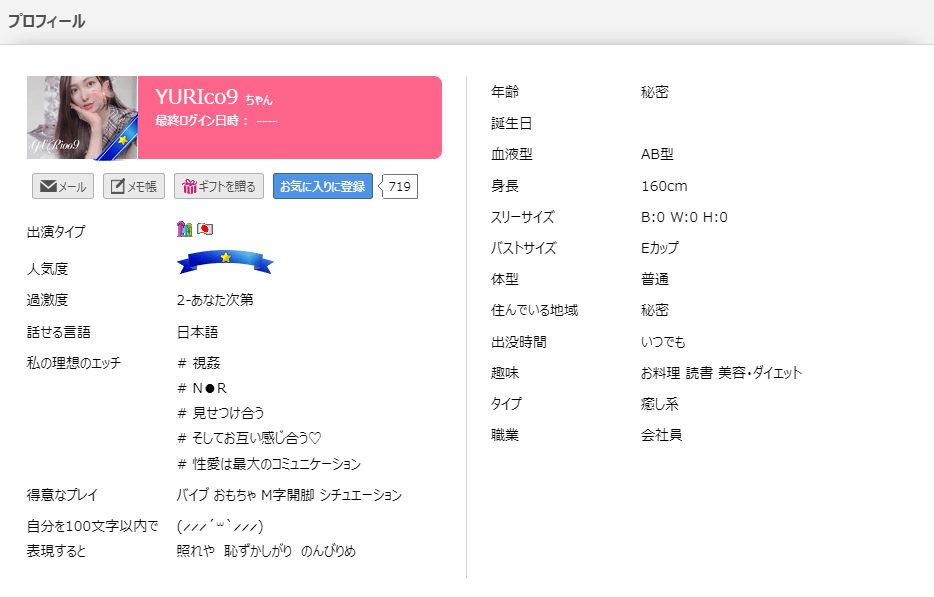Click the 2-あなた次第 value
The image size is (934, 597).
click(x=215, y=300)
